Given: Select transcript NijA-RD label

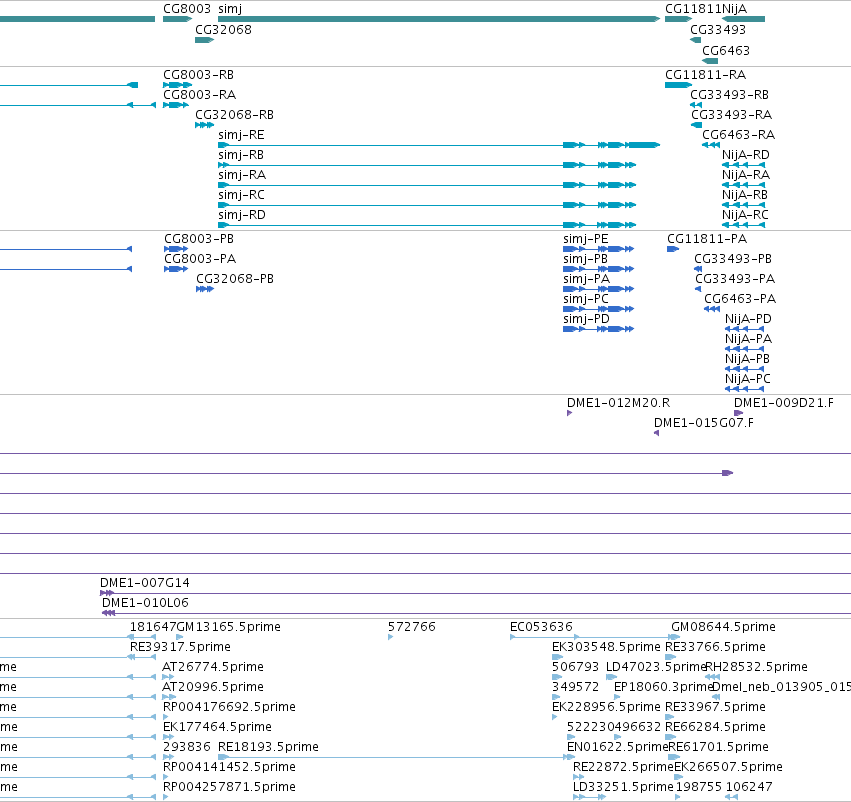Looking at the screenshot, I should [x=746, y=155].
